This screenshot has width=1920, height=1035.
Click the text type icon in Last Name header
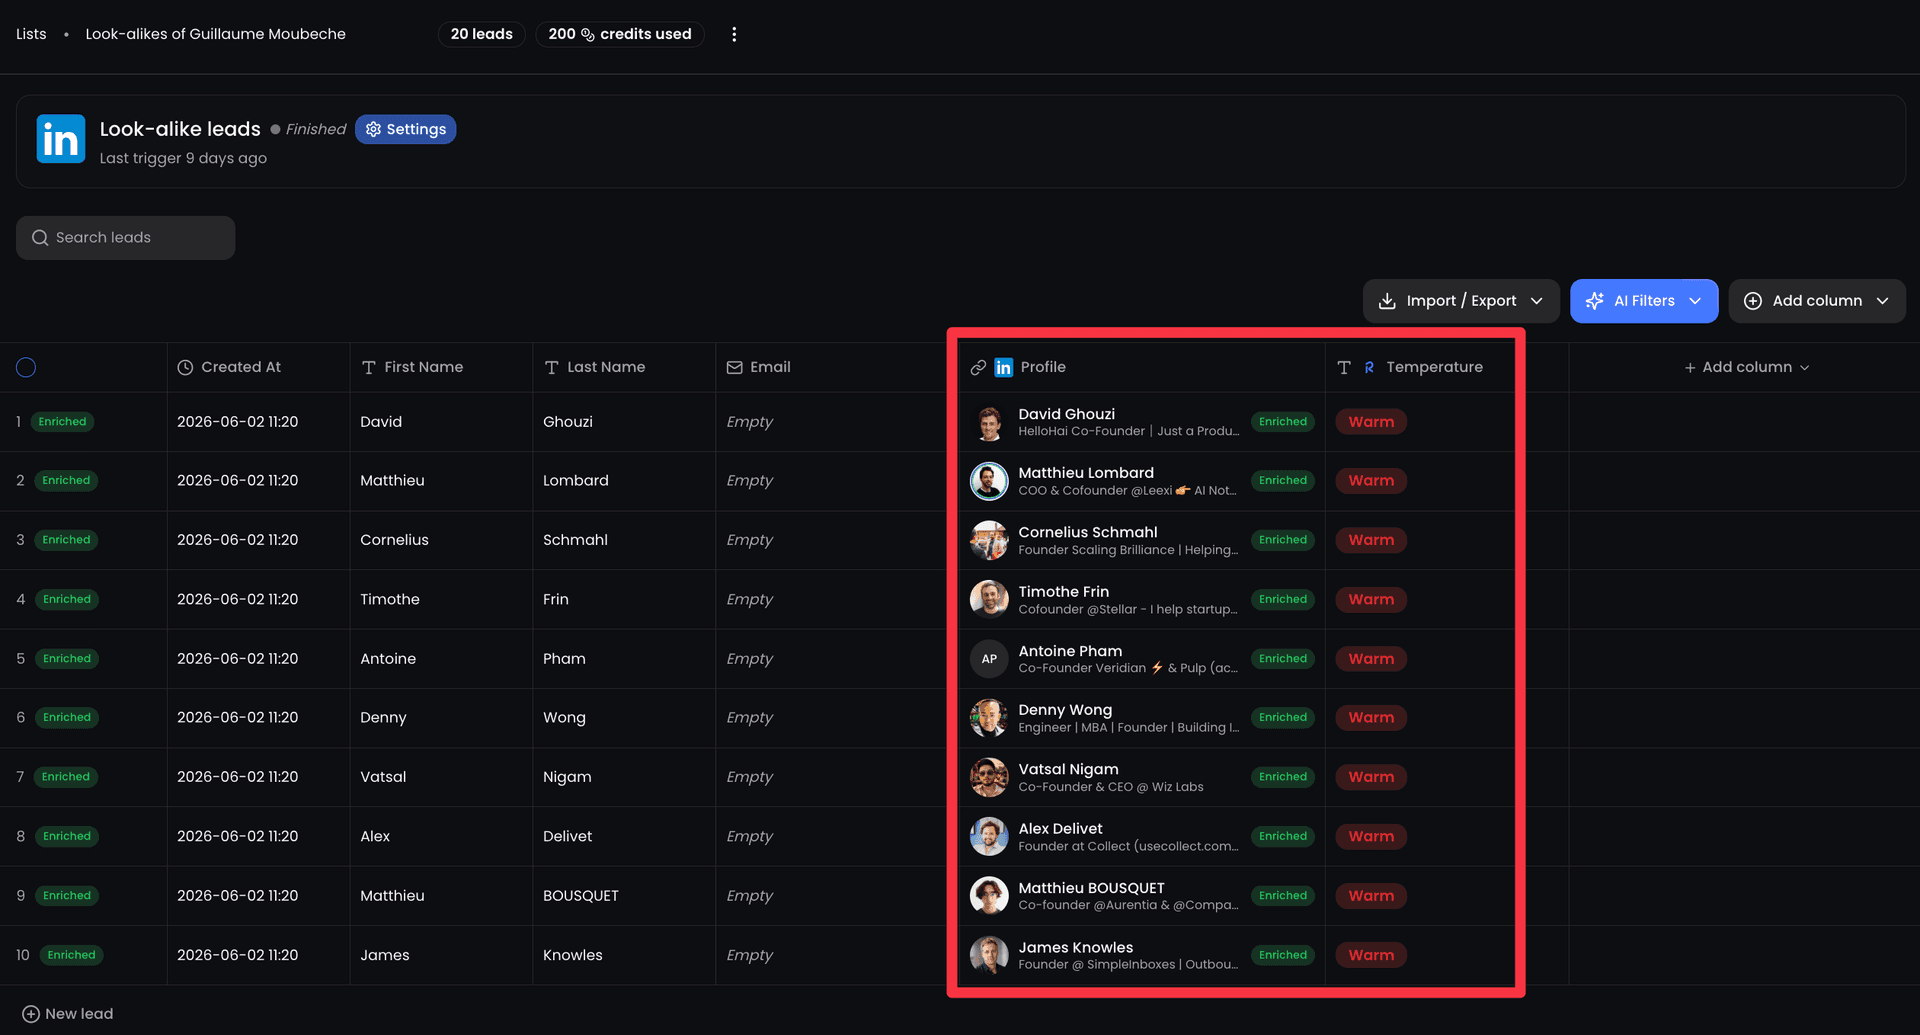pos(551,367)
